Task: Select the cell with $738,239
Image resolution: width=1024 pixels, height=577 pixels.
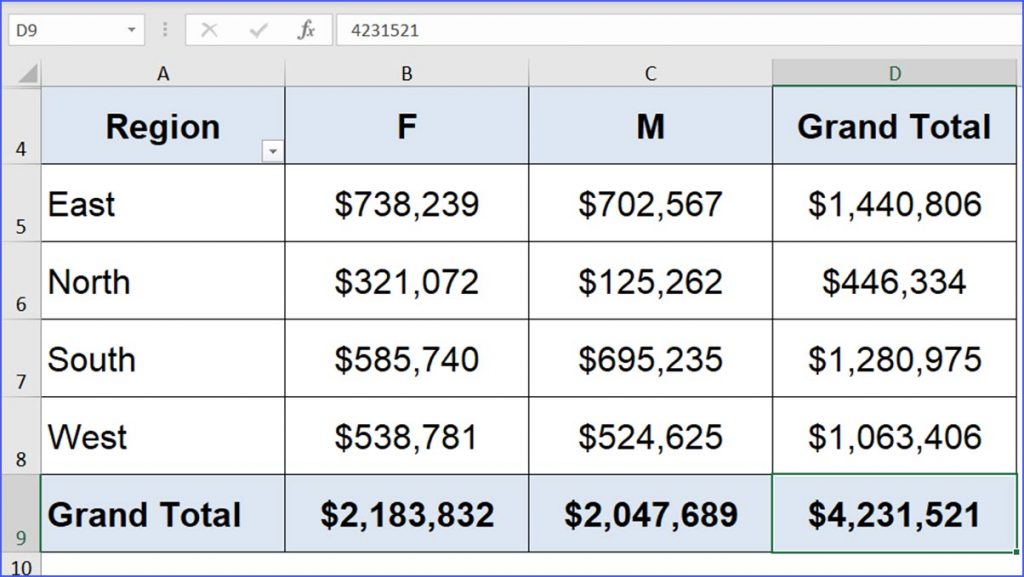Action: coord(407,203)
